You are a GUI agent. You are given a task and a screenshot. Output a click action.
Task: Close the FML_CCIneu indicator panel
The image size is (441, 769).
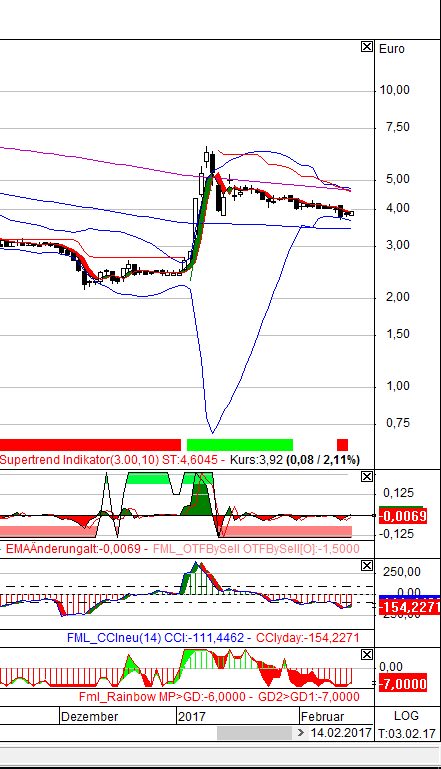pos(366,566)
